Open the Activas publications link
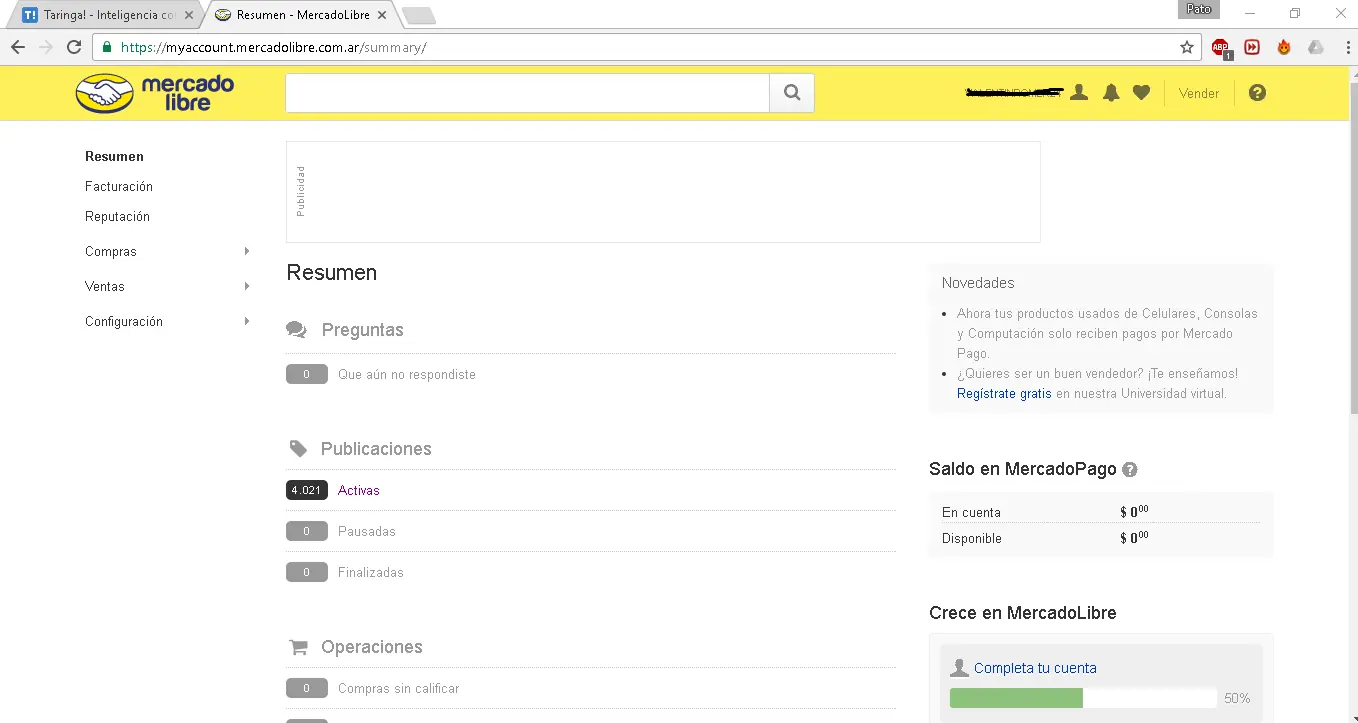Image resolution: width=1358 pixels, height=723 pixels. 359,490
